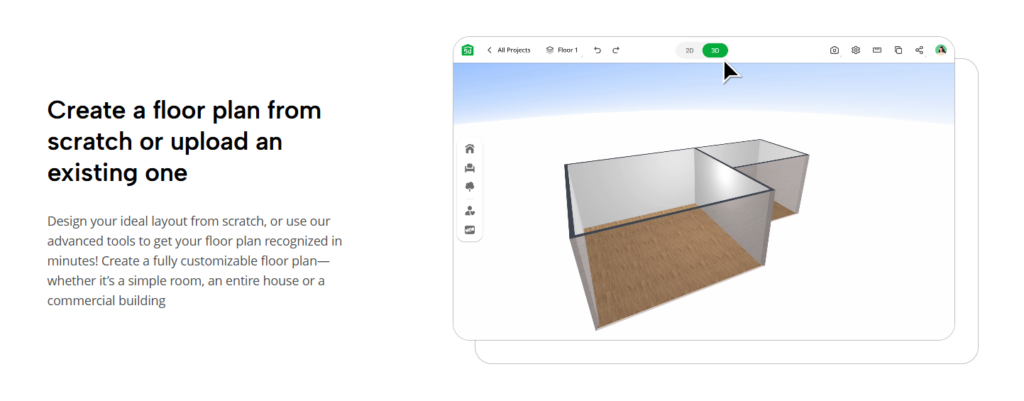1024x401 pixels.
Task: Select the green 3D view toggle
Action: coord(715,50)
